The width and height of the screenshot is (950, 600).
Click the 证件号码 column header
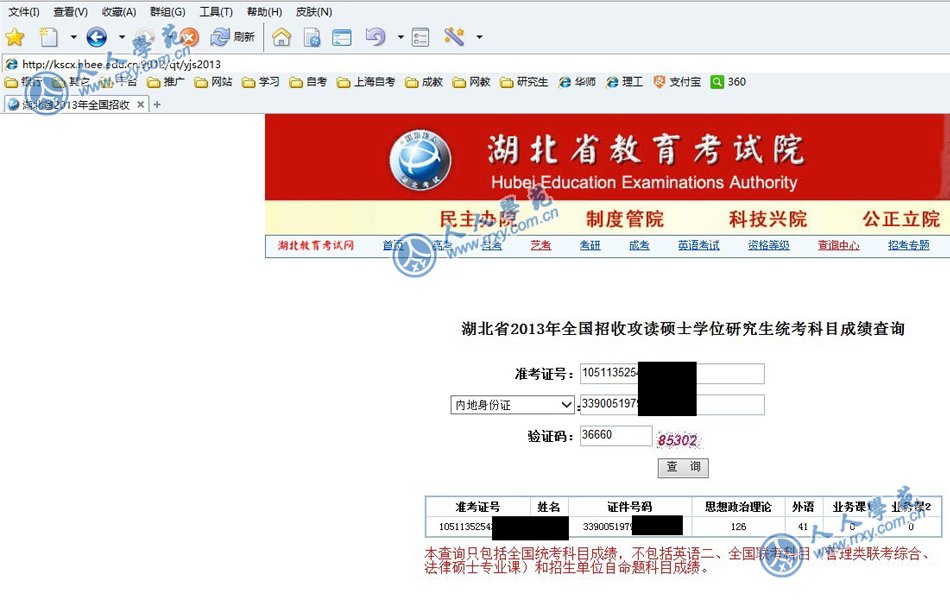[629, 507]
